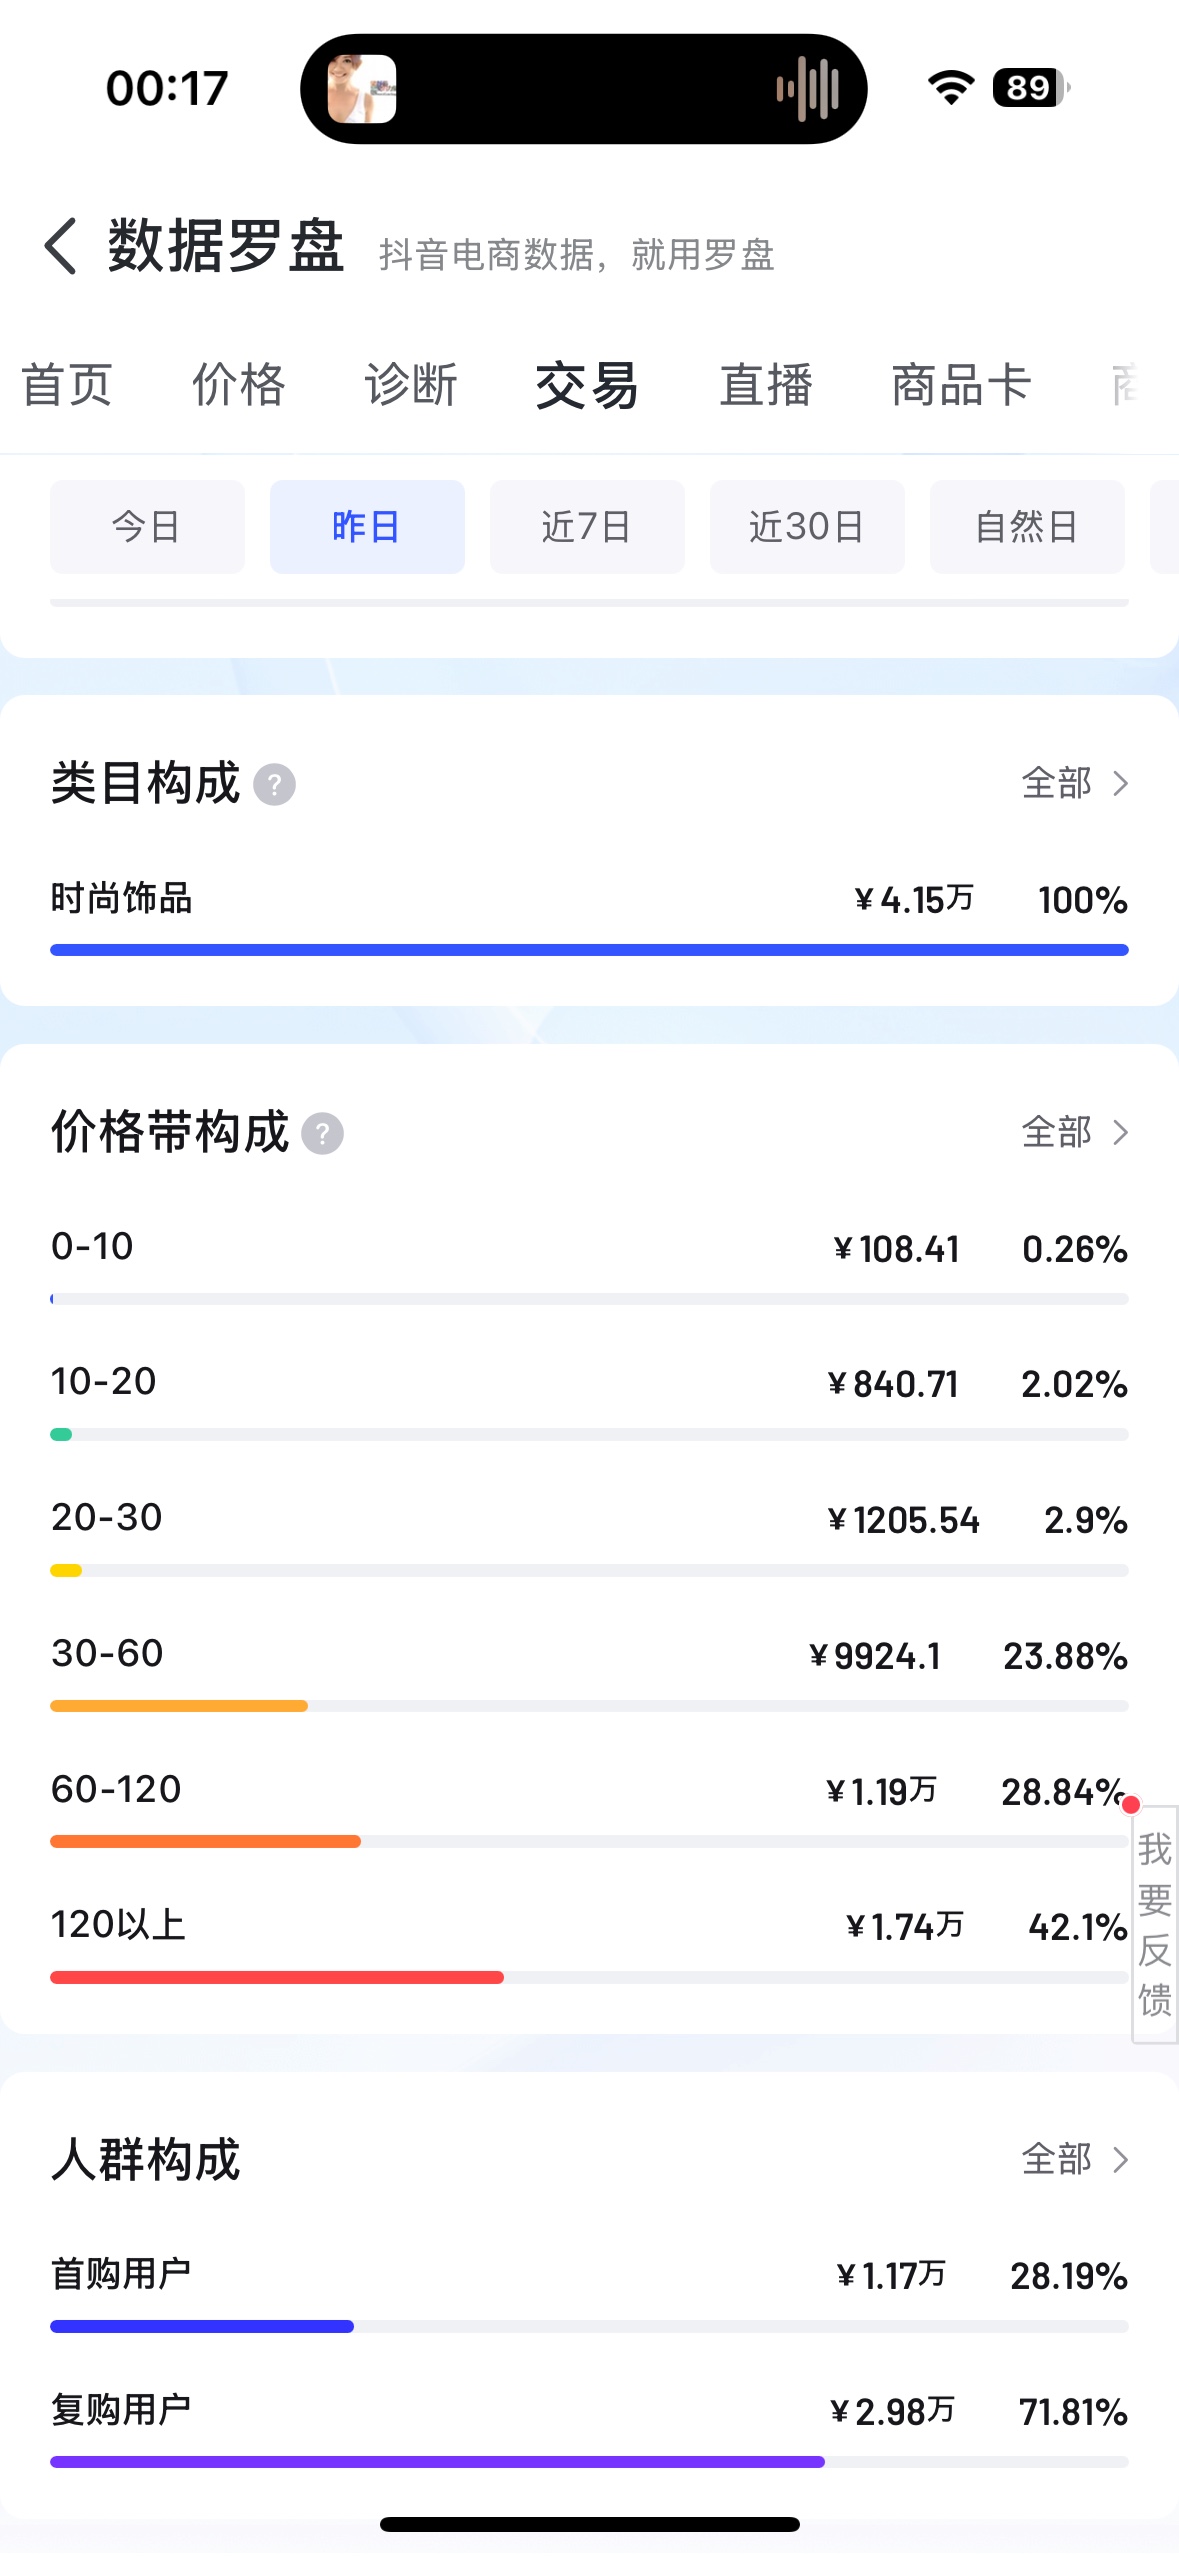Viewport: 1179px width, 2556px height.
Task: Click the 120以上 red progress bar
Action: (x=277, y=1977)
